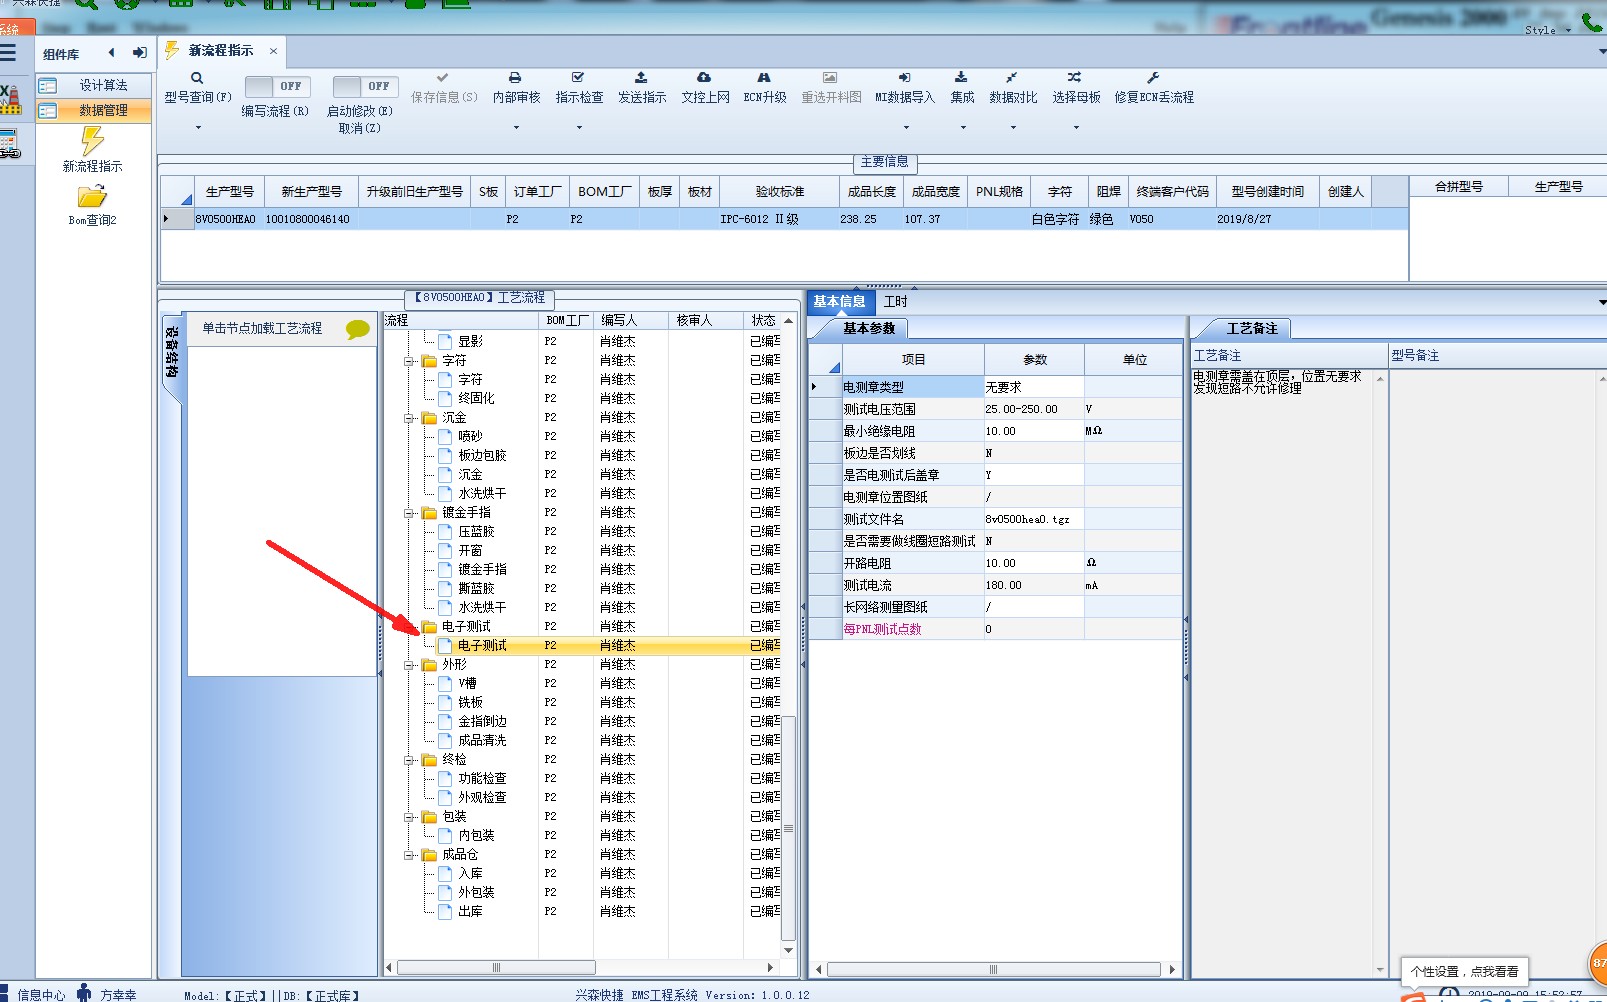The image size is (1607, 1002).
Task: Click the 电测章类型 parameter value field
Action: point(1033,387)
